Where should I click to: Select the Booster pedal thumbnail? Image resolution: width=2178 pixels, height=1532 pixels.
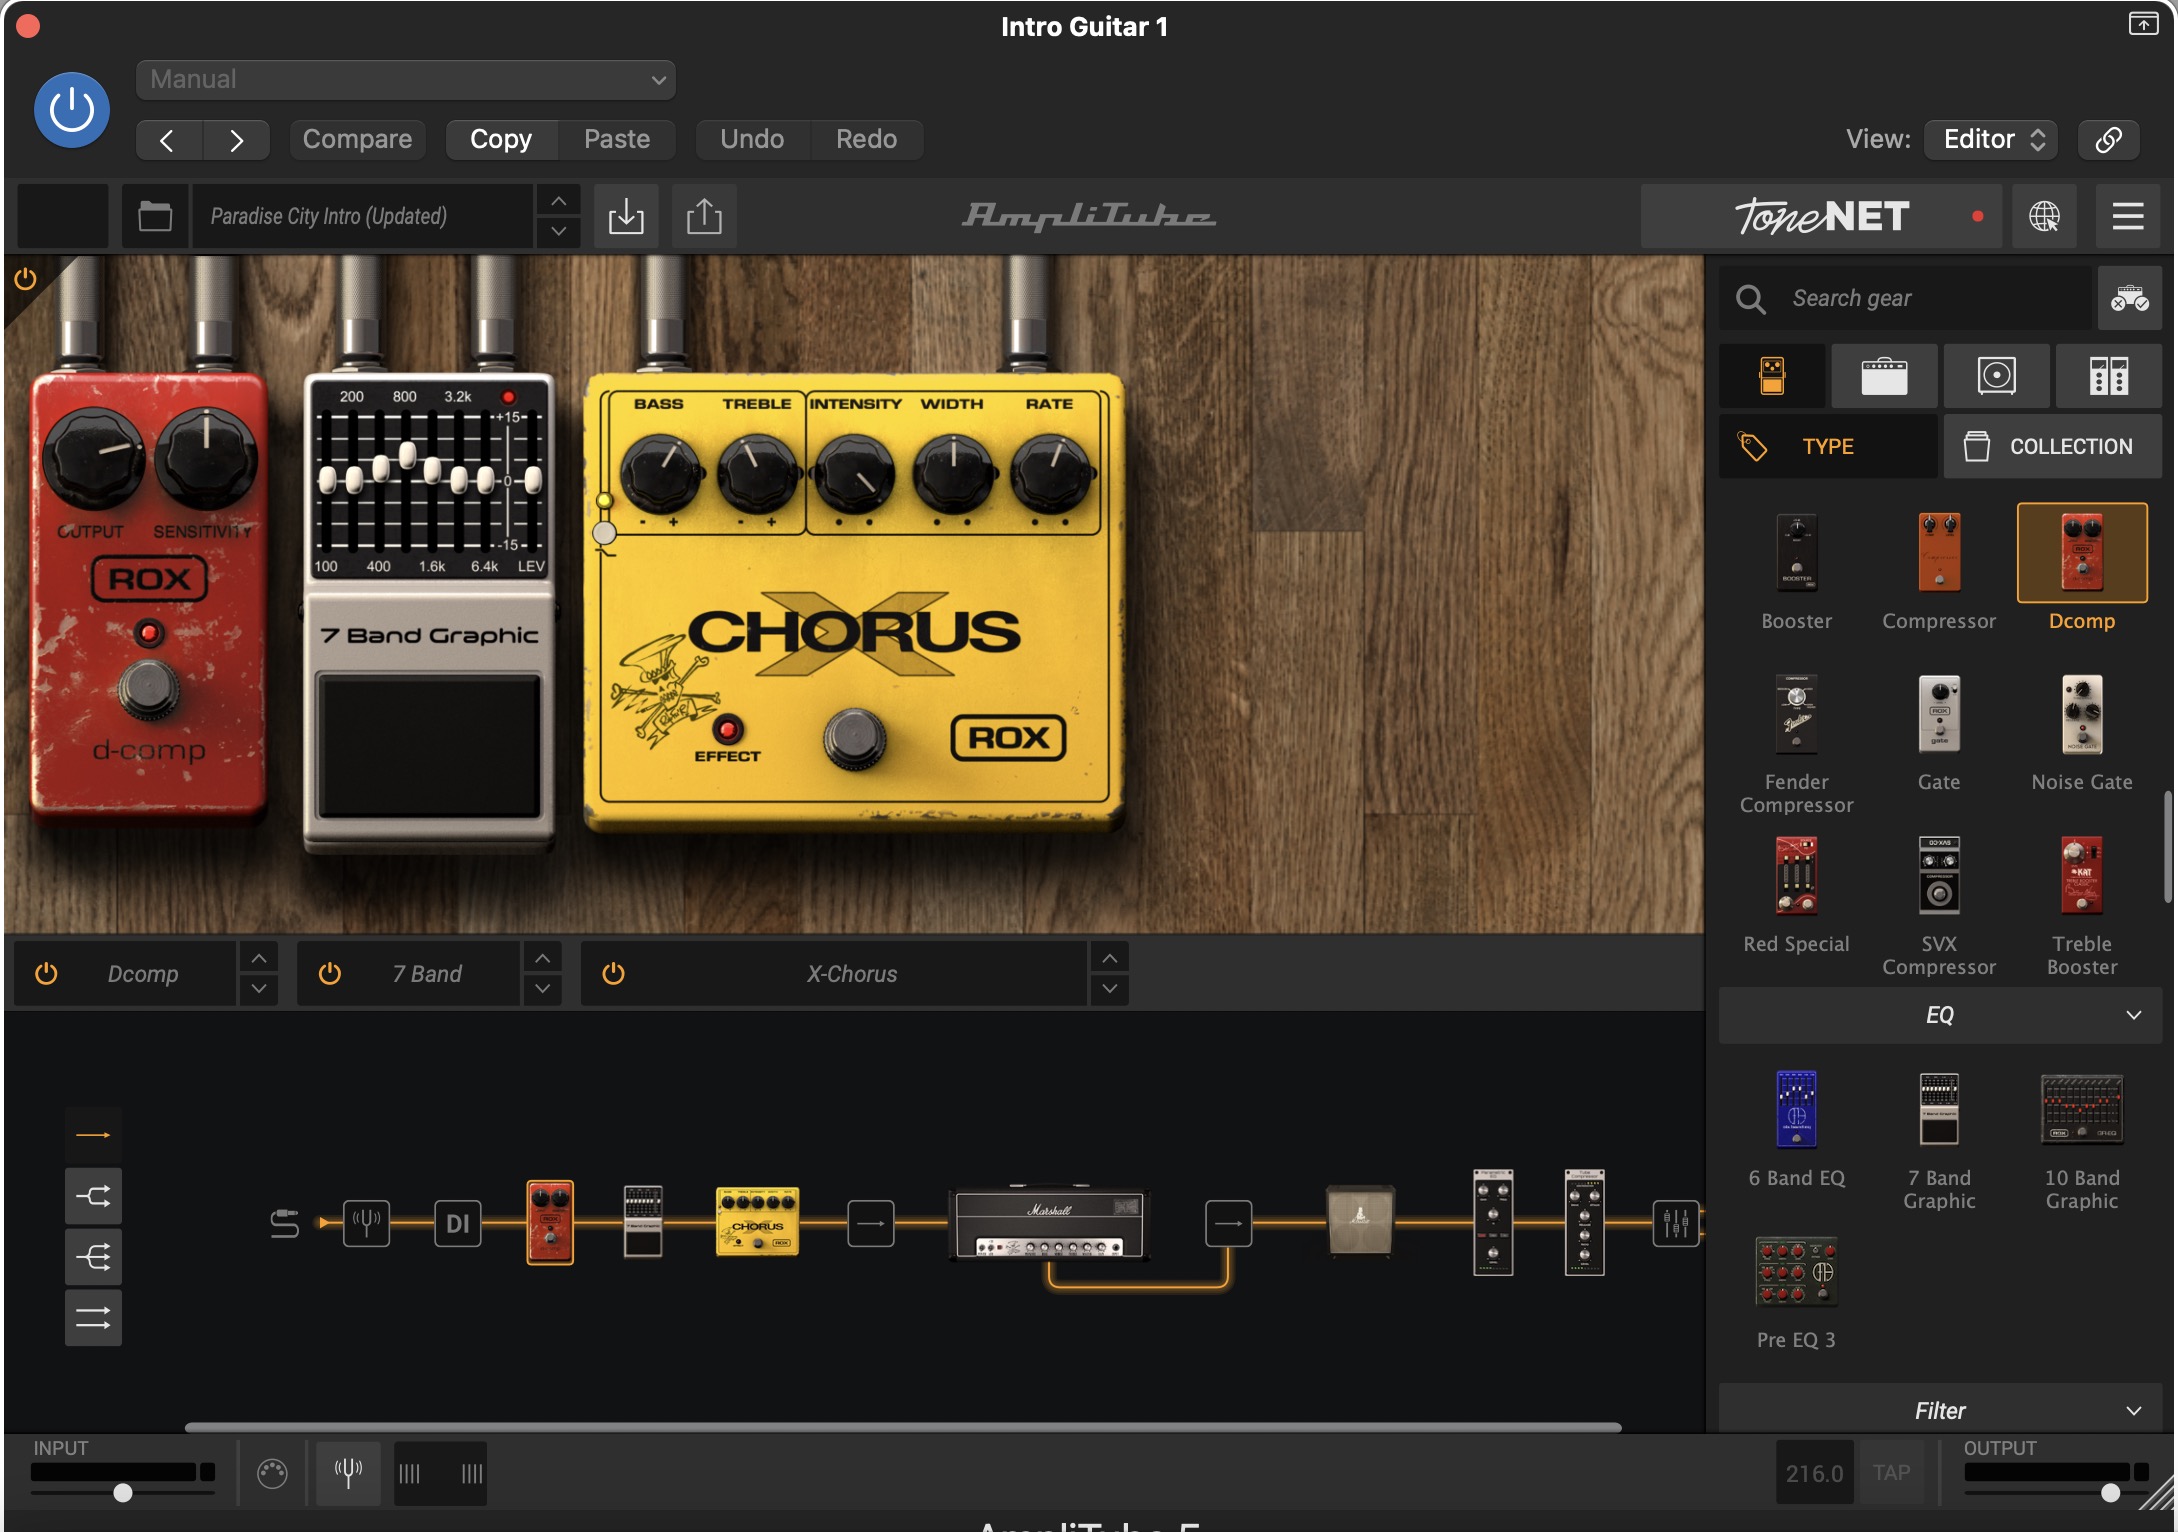[x=1796, y=552]
